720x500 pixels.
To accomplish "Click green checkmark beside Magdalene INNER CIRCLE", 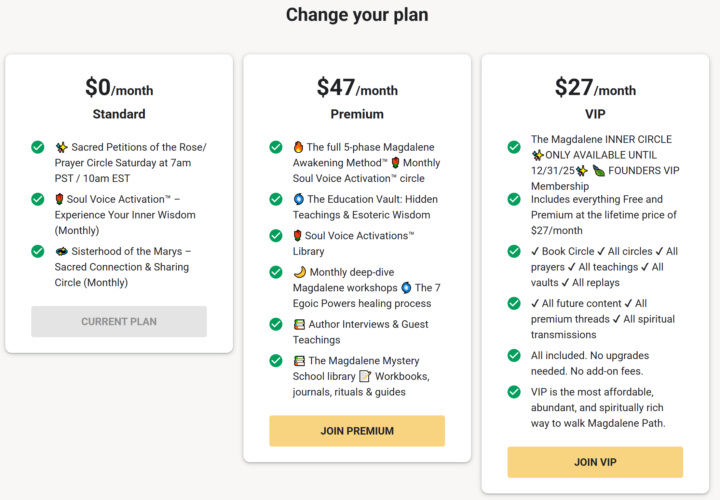I will (x=514, y=147).
